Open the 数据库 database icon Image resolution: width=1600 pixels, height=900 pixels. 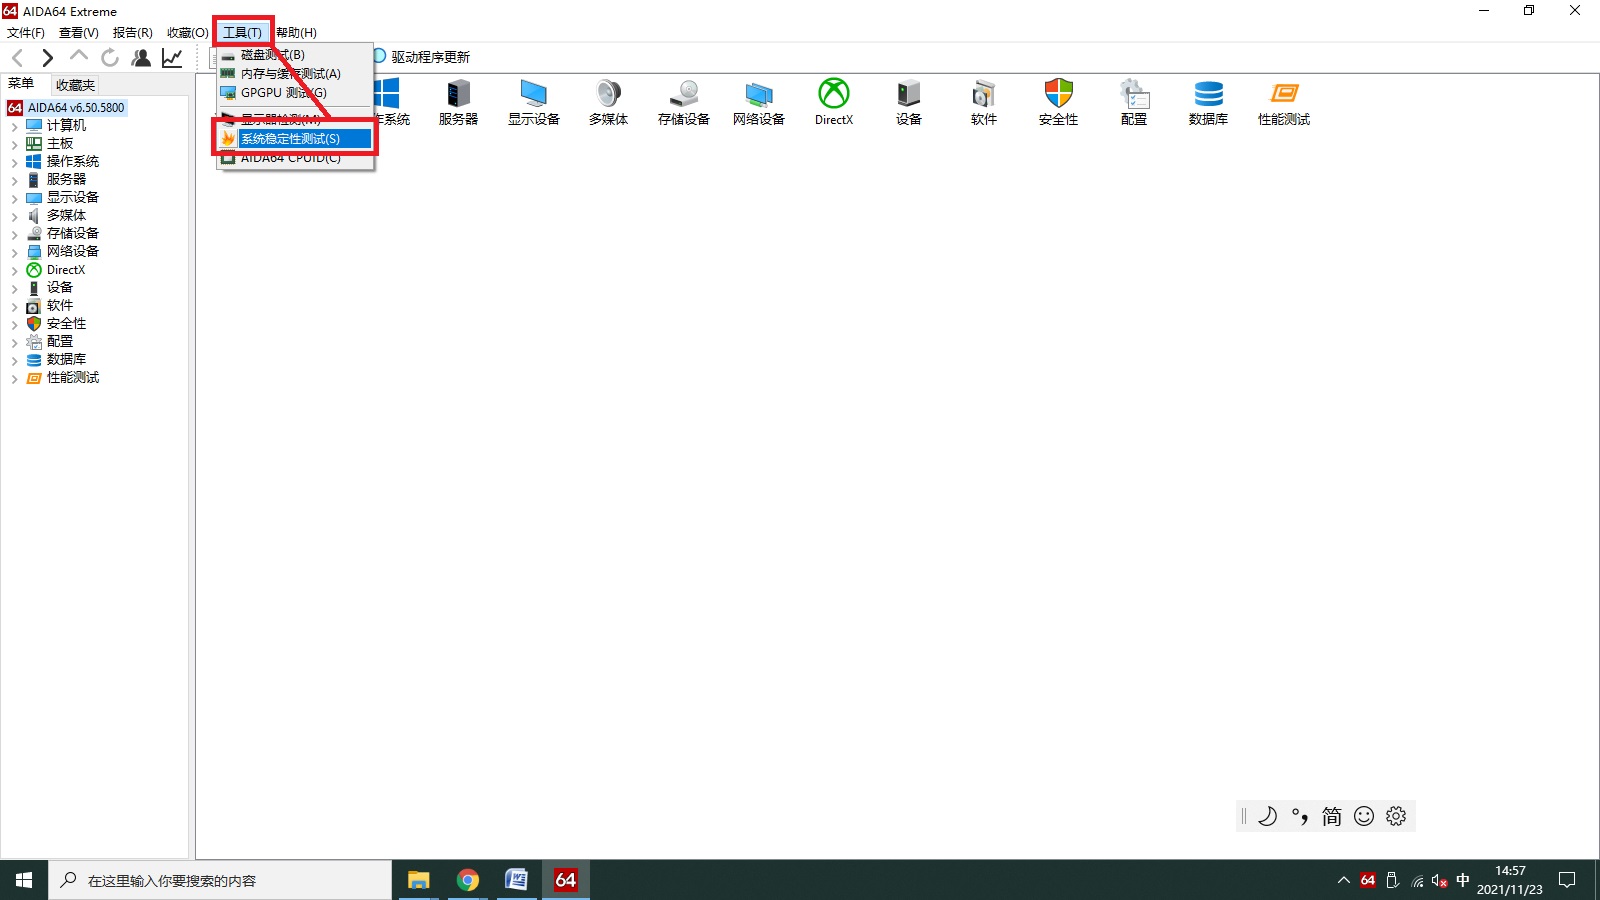[1208, 101]
